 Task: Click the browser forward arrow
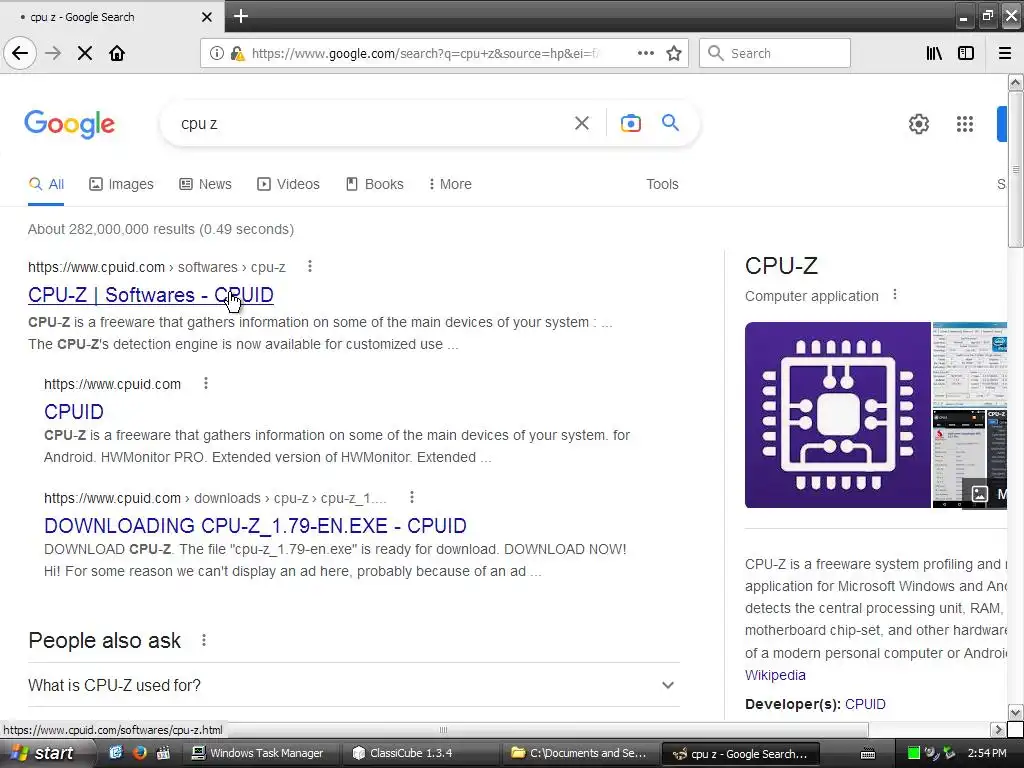coord(53,53)
